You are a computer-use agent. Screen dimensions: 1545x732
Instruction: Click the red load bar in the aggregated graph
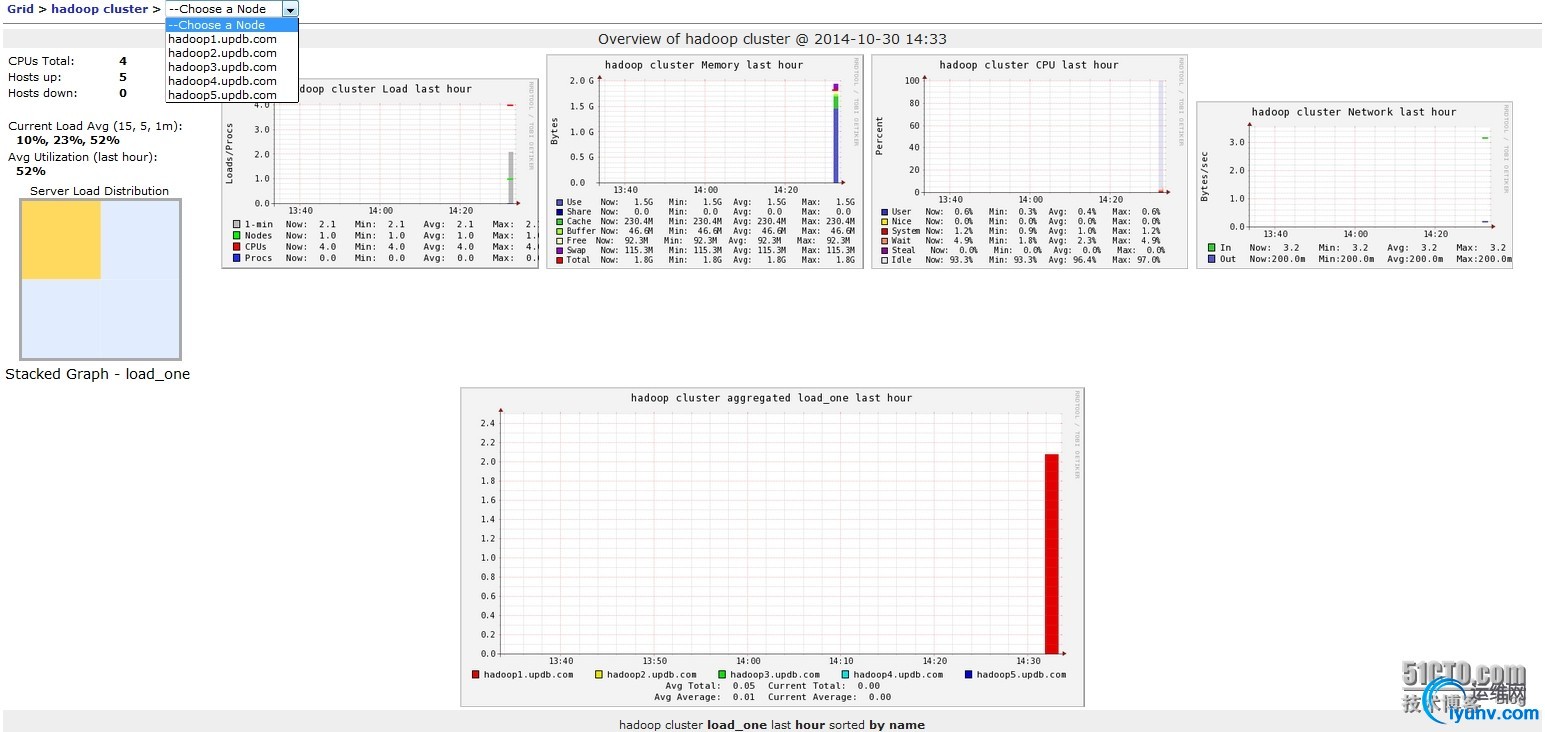click(1051, 554)
